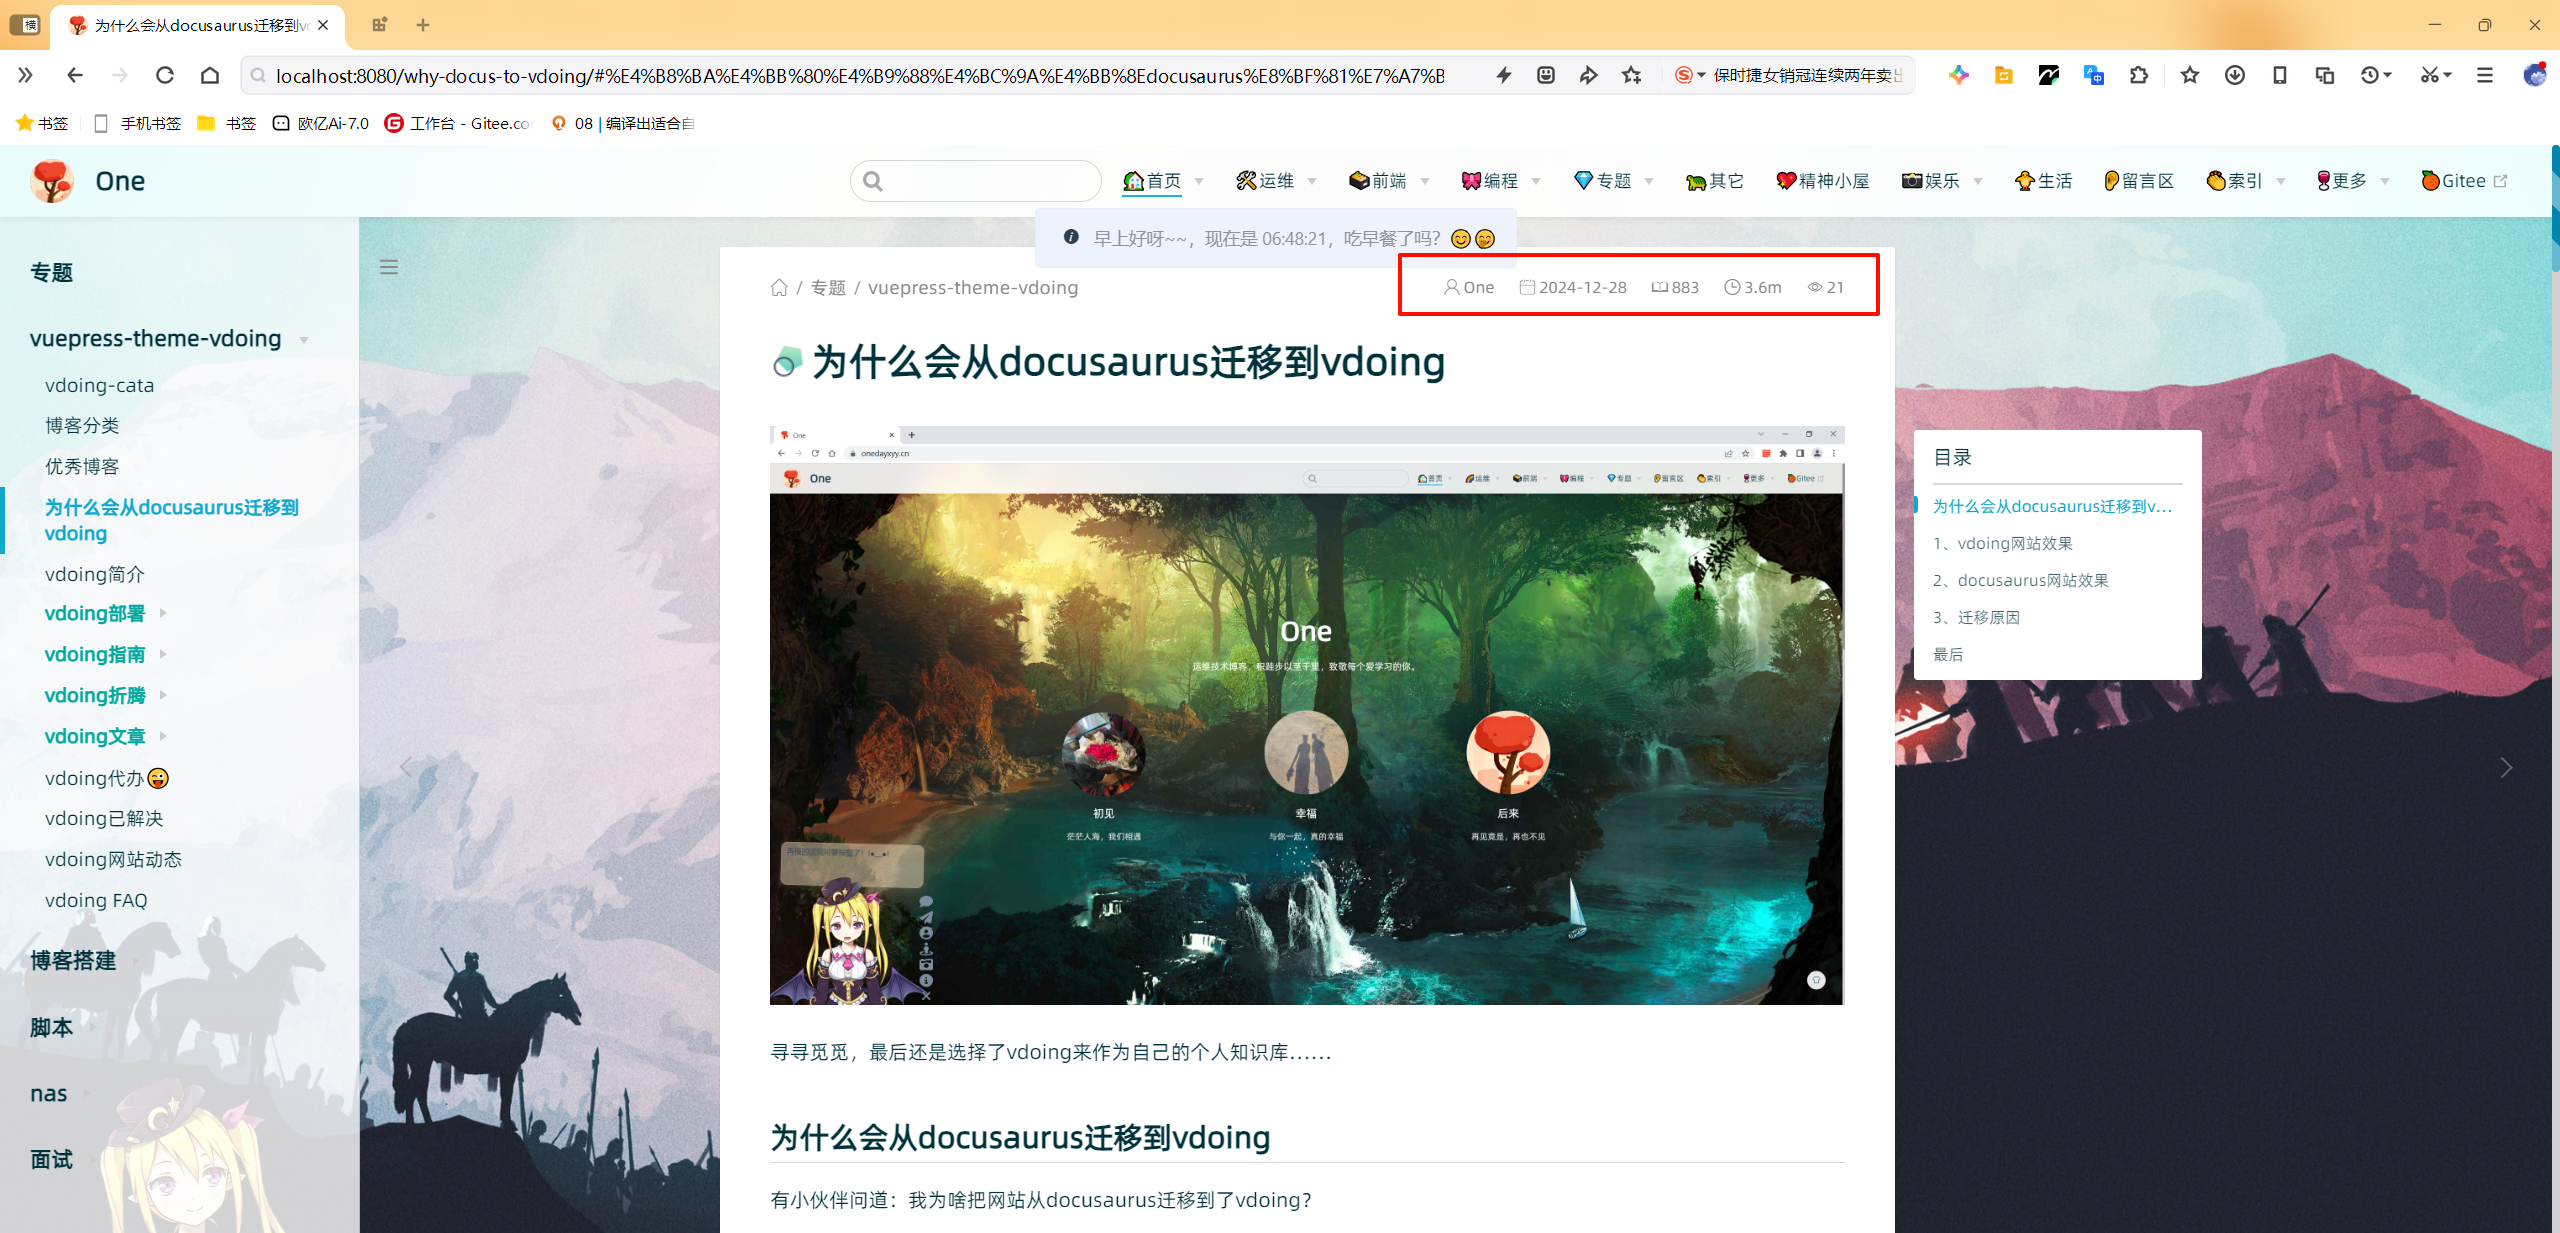Expand the vdoing折腾 sidebar group
Viewport: 2560px width, 1233px height.
point(163,695)
